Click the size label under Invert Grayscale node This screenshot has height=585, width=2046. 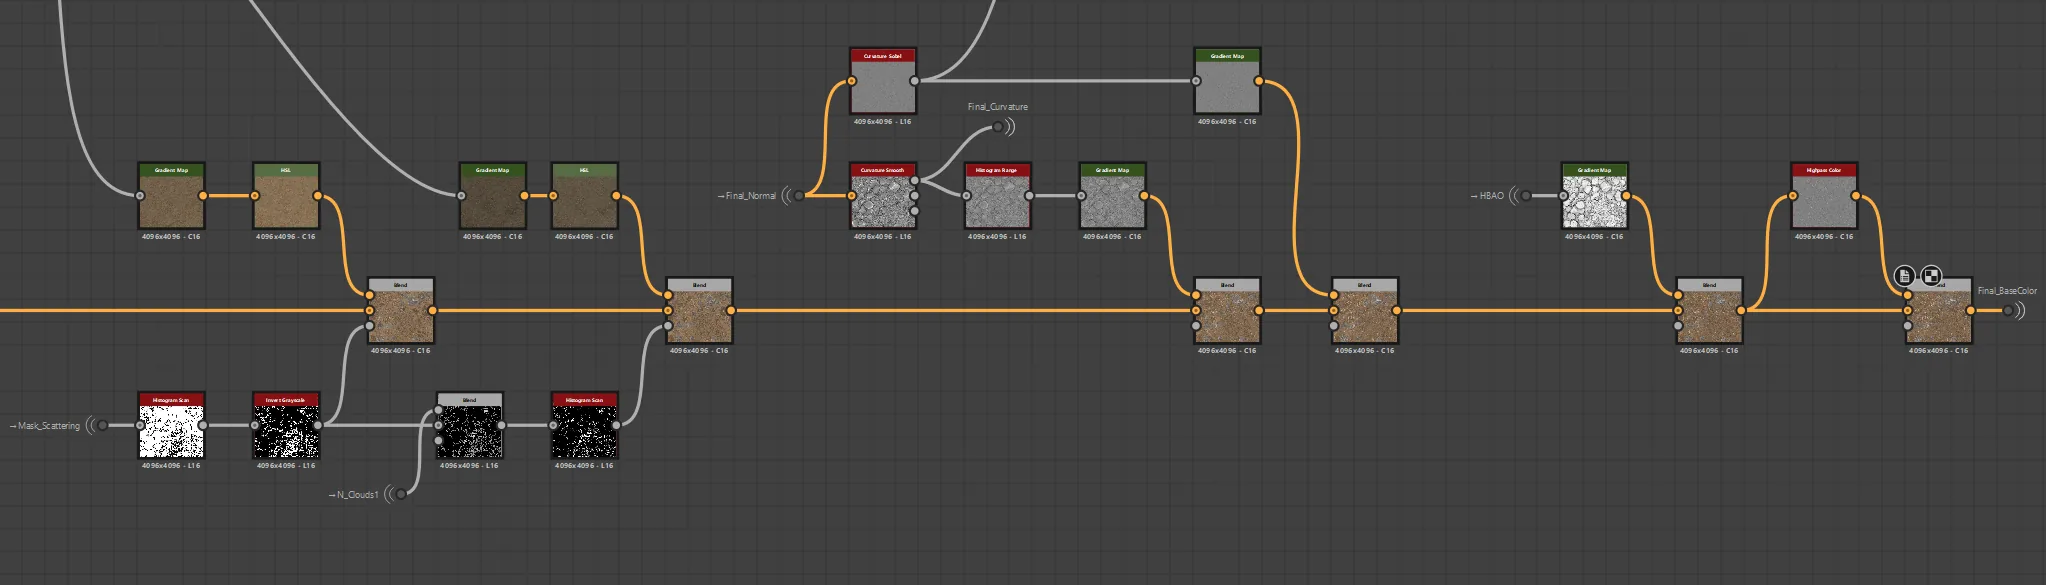tap(285, 466)
